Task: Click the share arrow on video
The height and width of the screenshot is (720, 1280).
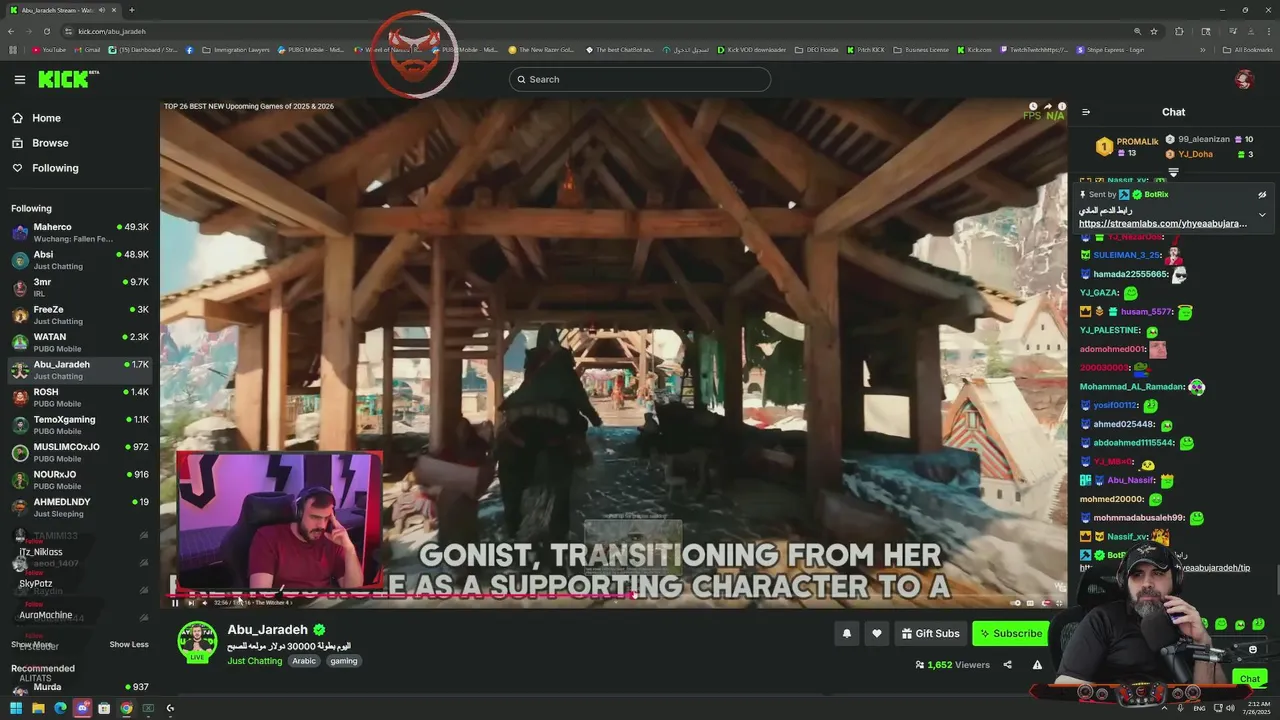Action: click(x=1047, y=106)
